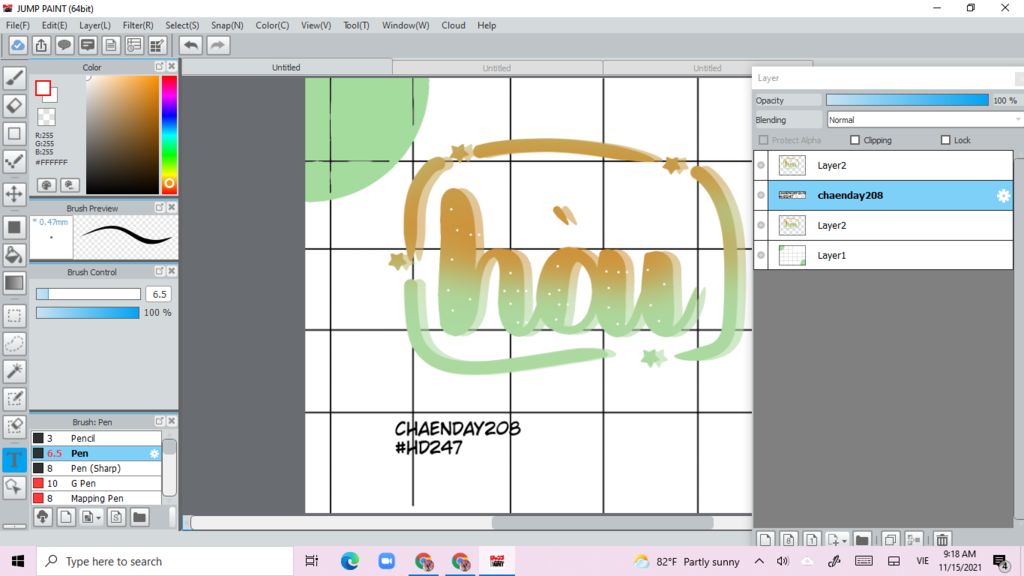
Task: Select the Bucket fill tool
Action: [14, 255]
